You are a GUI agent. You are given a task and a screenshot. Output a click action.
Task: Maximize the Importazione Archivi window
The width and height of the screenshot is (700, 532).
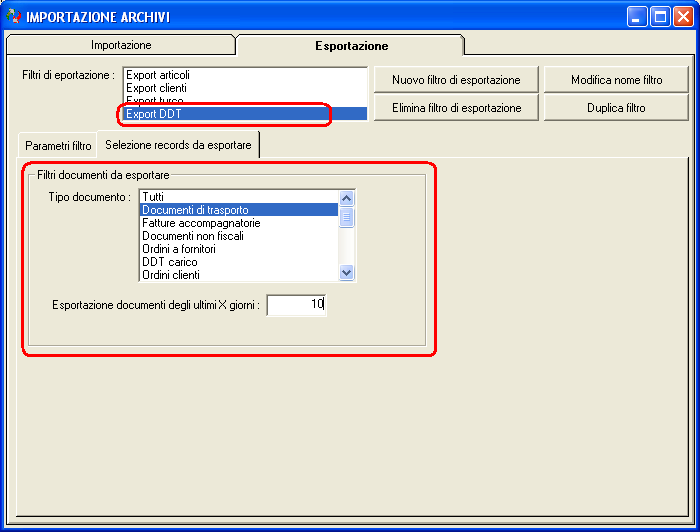660,17
